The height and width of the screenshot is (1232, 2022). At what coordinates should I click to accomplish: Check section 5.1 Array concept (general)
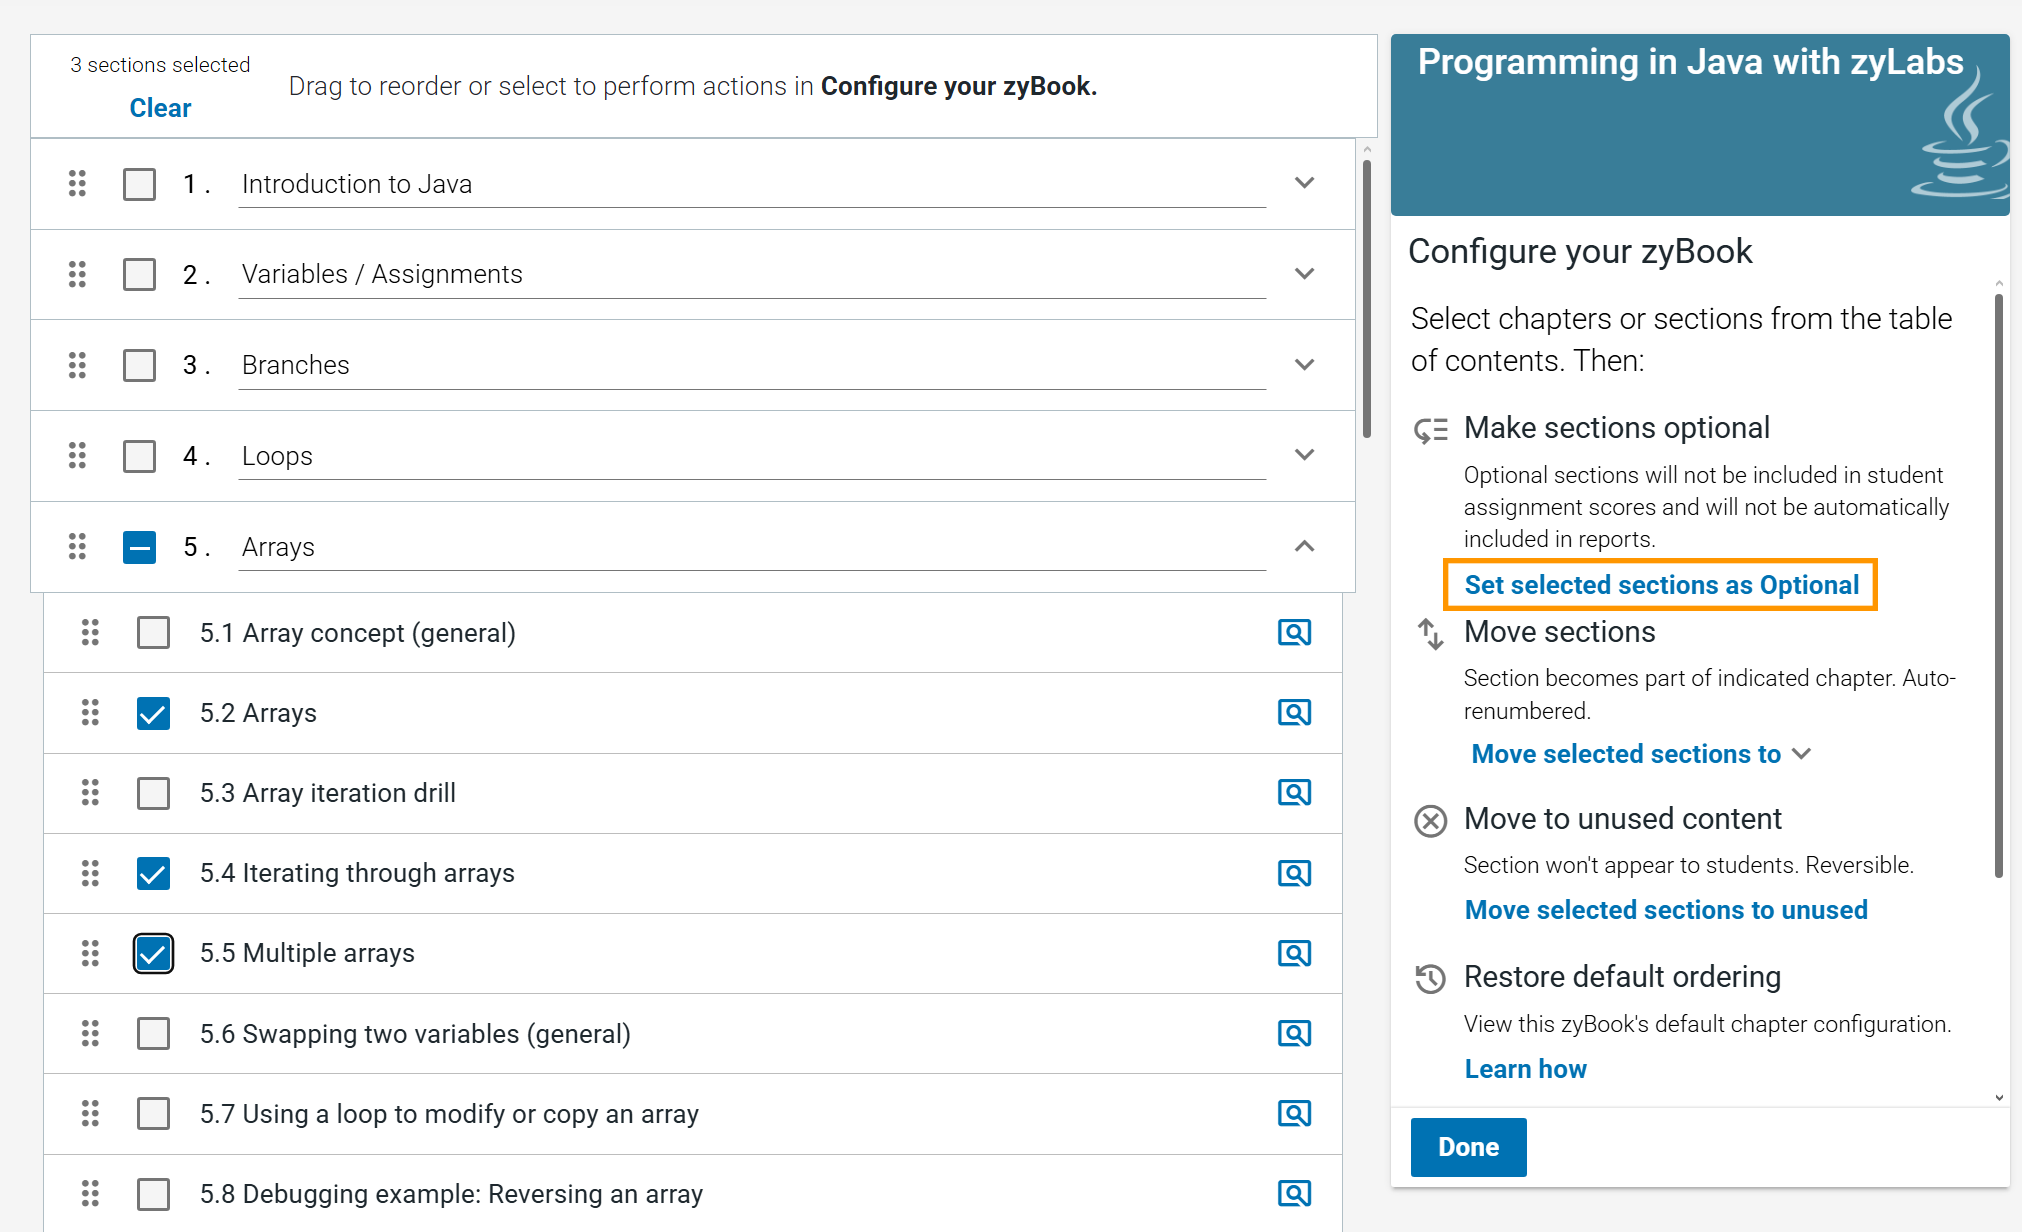point(153,632)
